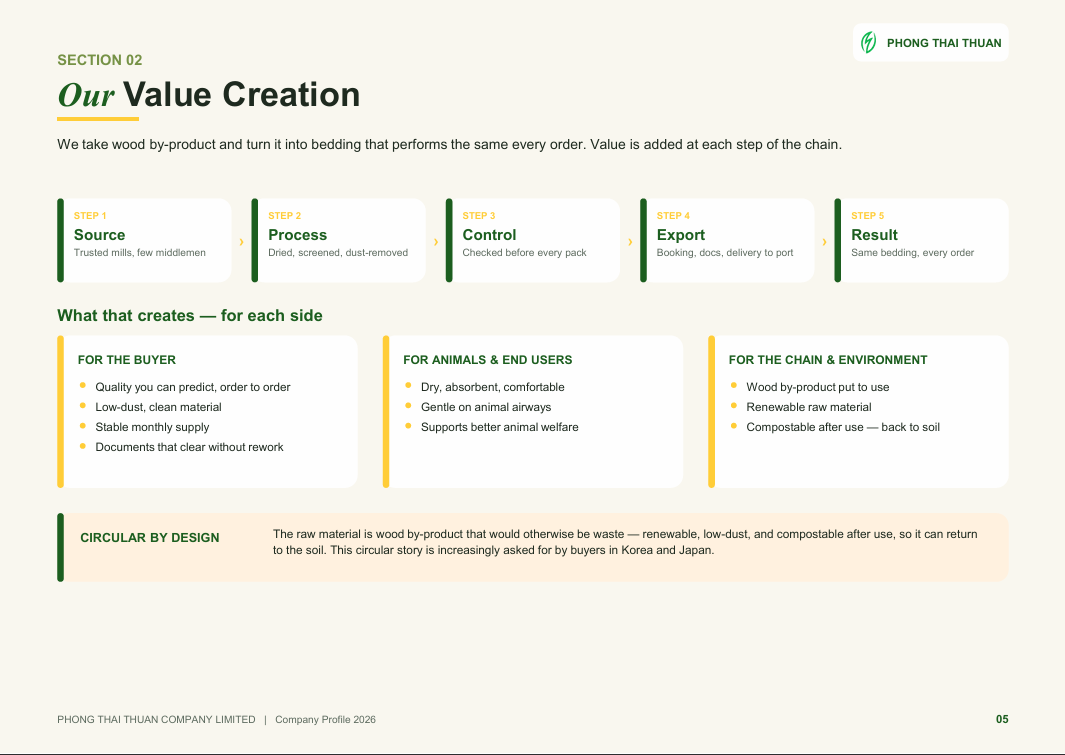
Task: Click the 'SECTION 02' label
Action: 100,60
